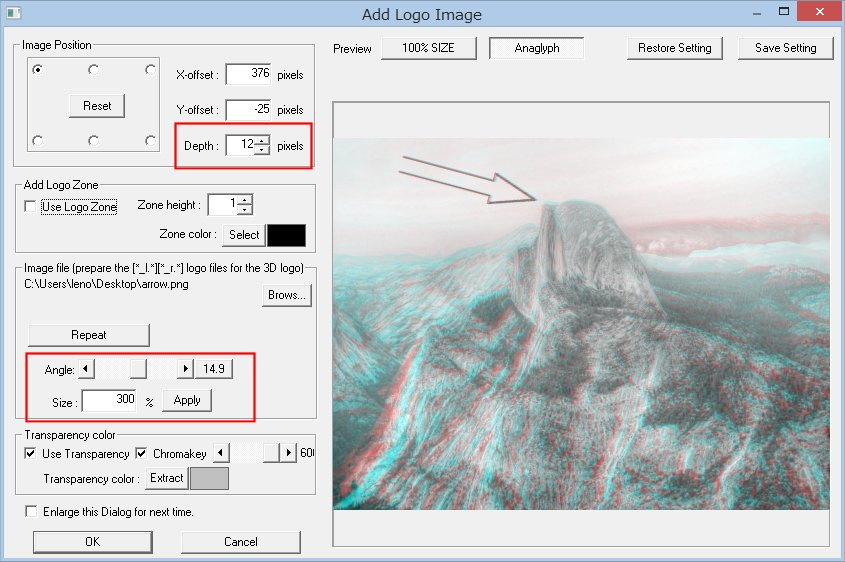Click the Restore Setting button
Image resolution: width=845 pixels, height=562 pixels.
[675, 48]
